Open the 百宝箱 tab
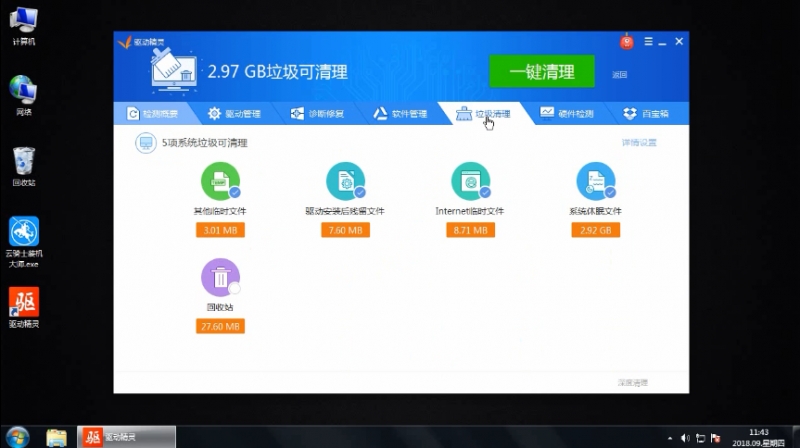The width and height of the screenshot is (800, 448). (646, 113)
